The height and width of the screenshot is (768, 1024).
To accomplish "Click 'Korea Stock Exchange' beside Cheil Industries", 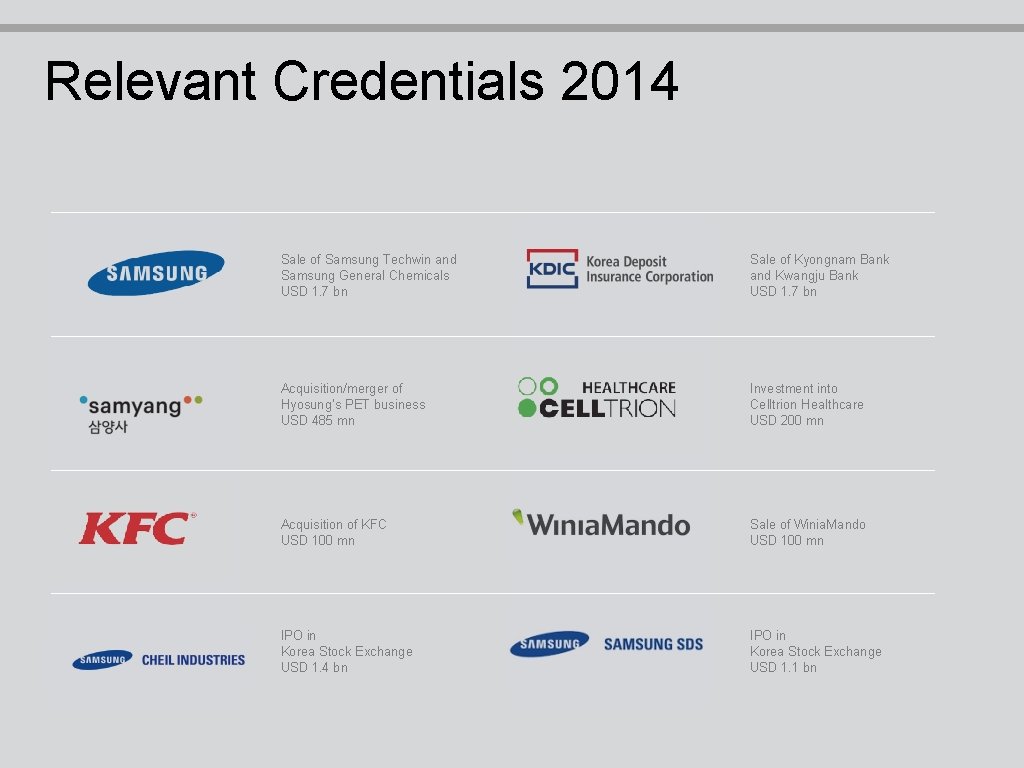I will pos(347,652).
